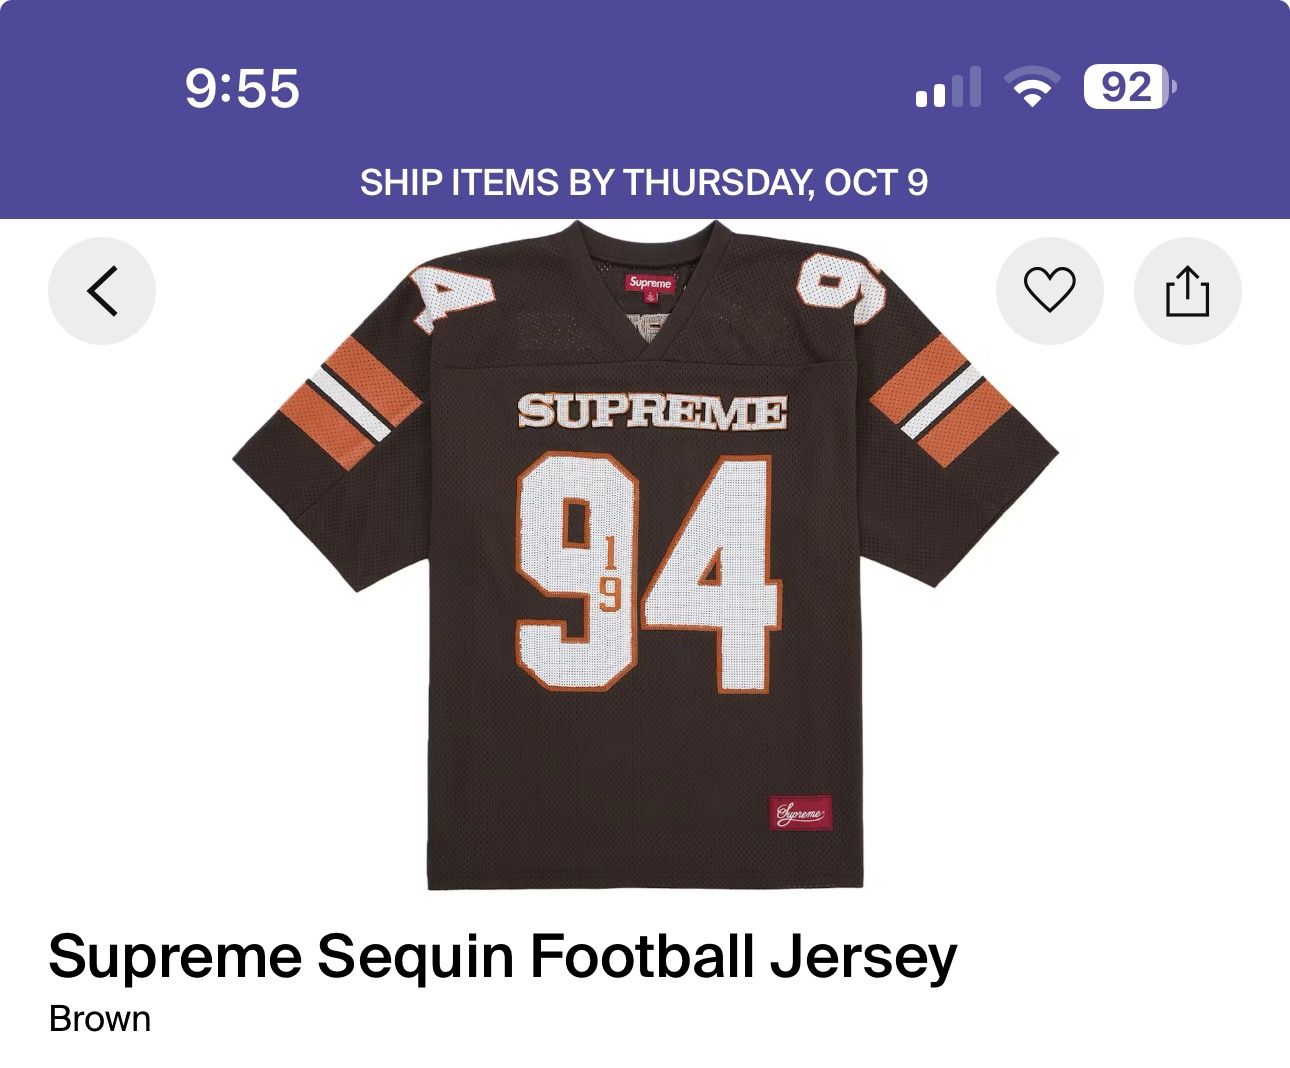Tap the battery indicator showing 92
This screenshot has height=1068, width=1290.
(x=1128, y=88)
